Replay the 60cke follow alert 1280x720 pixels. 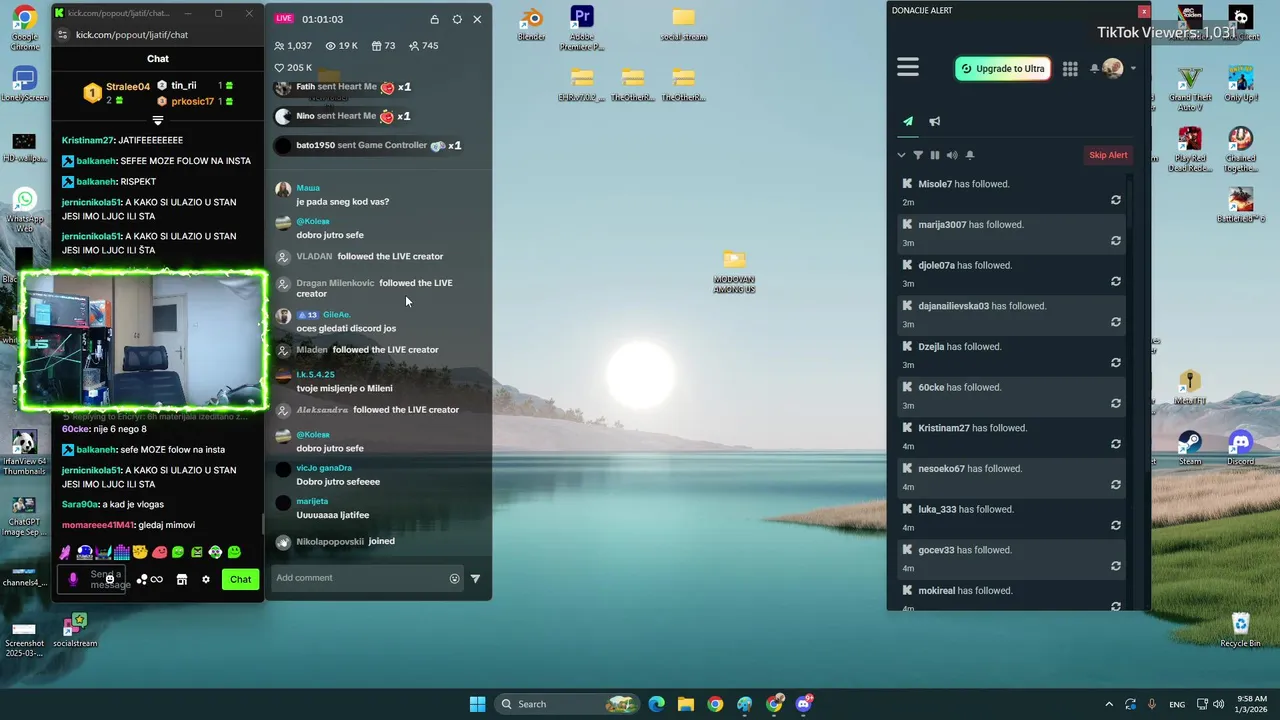[x=1115, y=403]
